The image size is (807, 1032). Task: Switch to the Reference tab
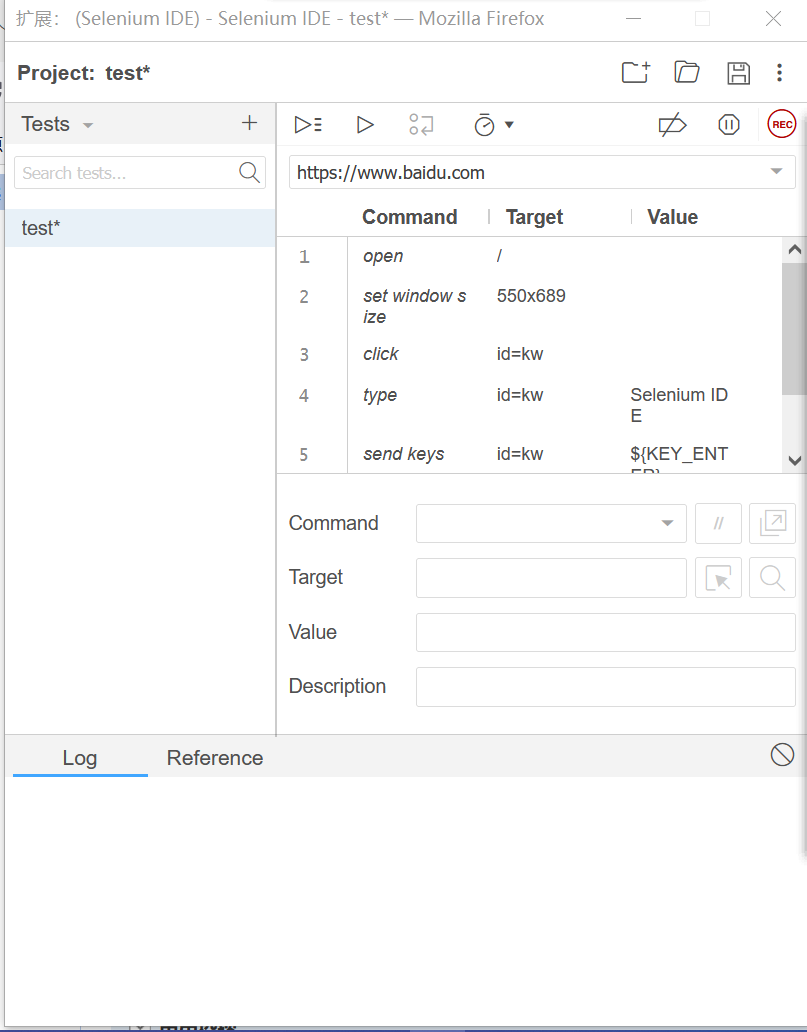(x=215, y=758)
